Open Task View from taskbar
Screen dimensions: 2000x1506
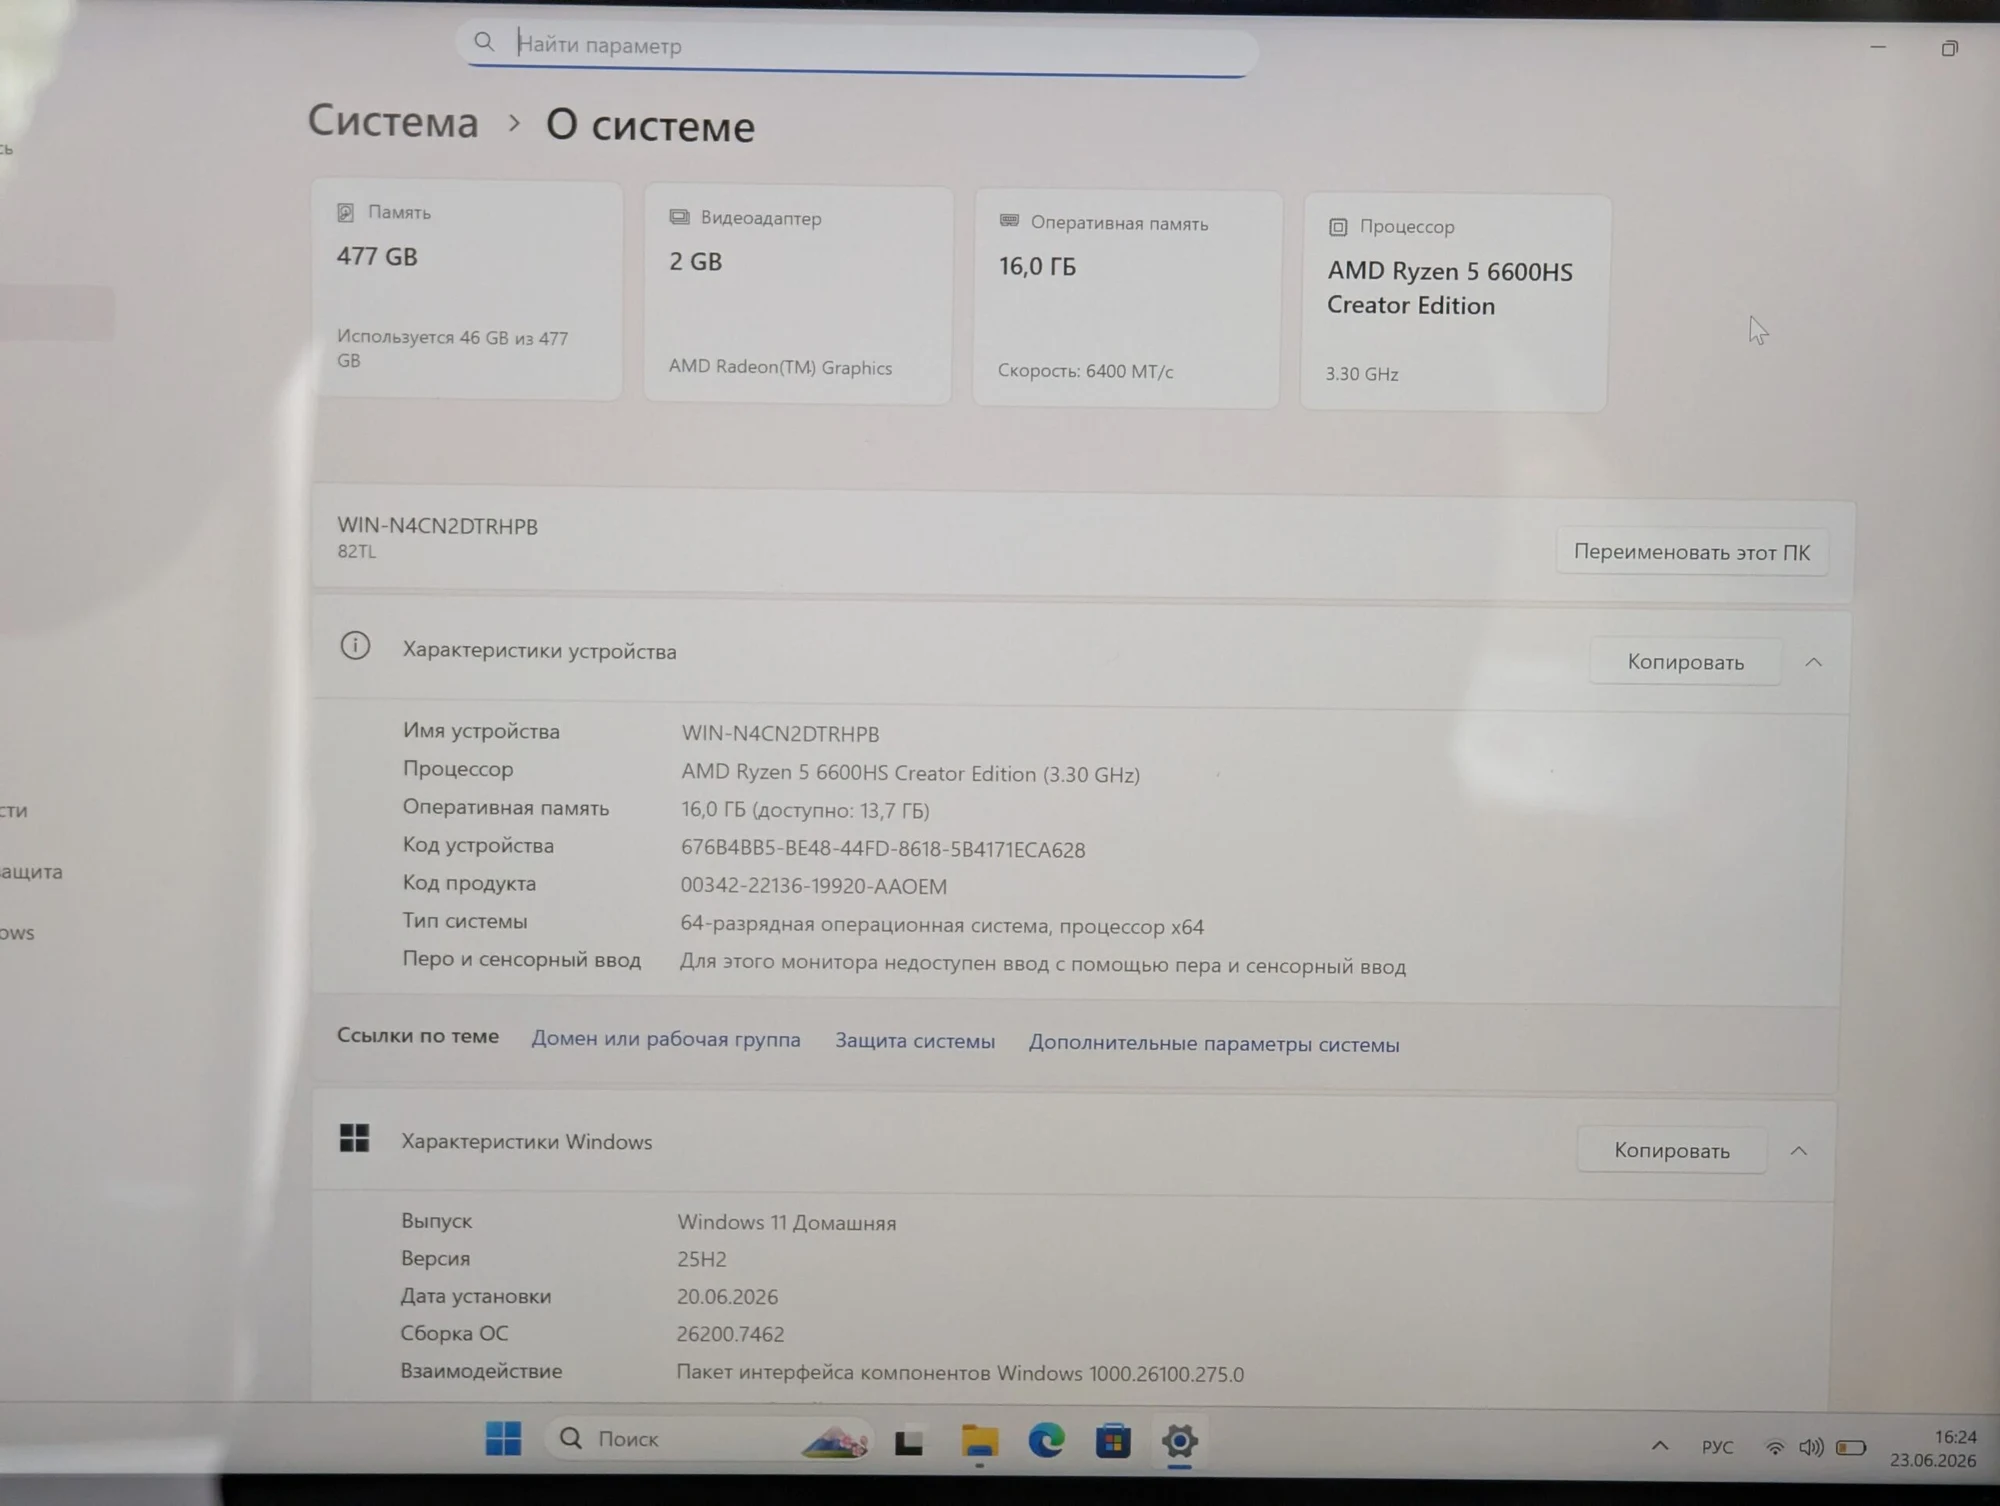tap(909, 1441)
